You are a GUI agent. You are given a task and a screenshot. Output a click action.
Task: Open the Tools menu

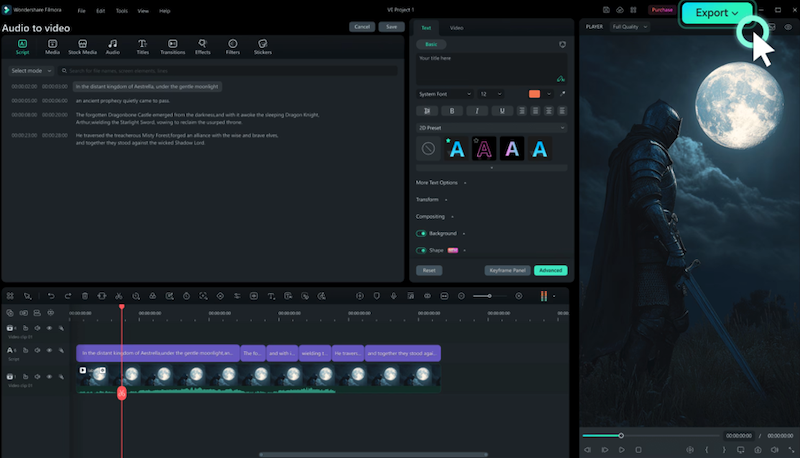click(121, 10)
